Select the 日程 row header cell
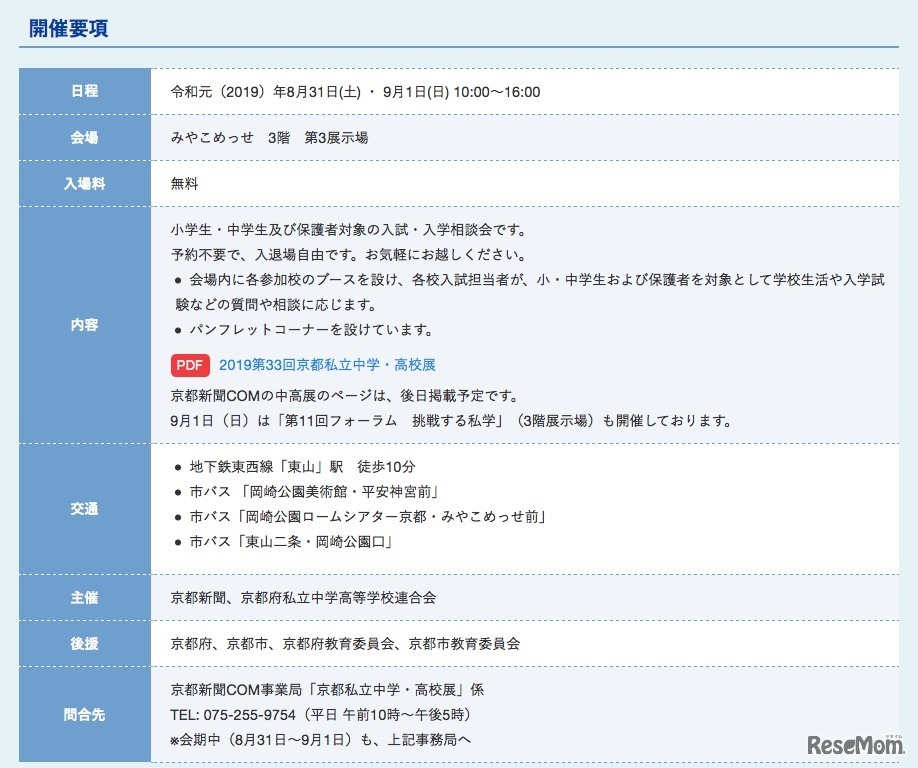The image size is (918, 768). [85, 92]
